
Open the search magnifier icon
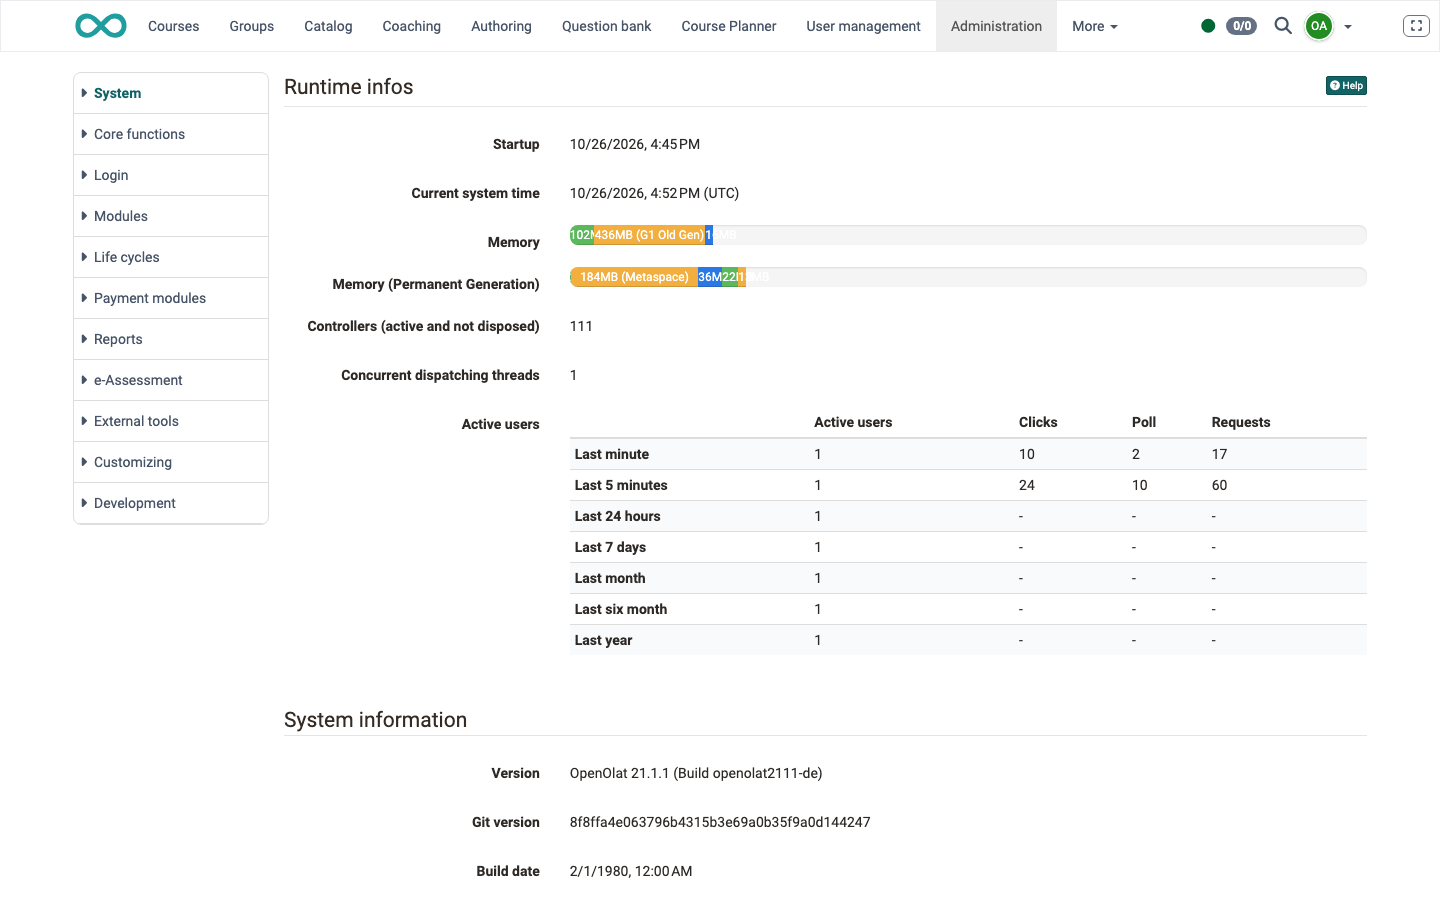point(1283,26)
